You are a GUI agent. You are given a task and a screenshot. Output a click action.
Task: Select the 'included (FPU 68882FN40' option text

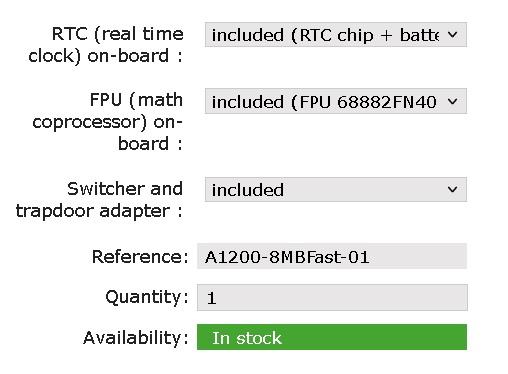(x=324, y=102)
